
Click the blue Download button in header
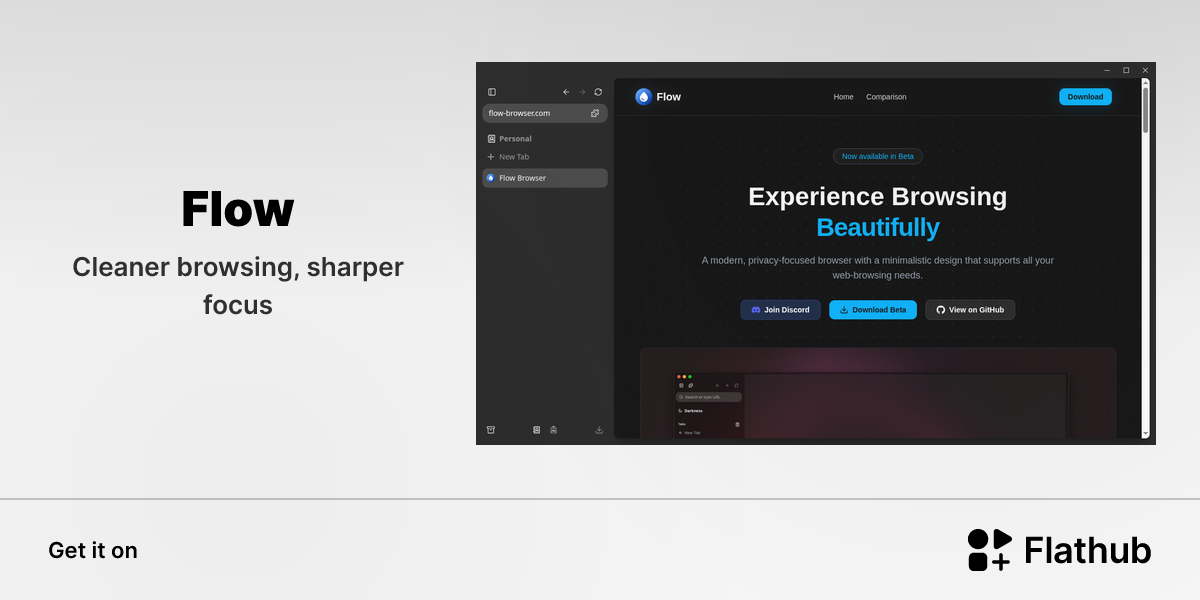point(1085,97)
